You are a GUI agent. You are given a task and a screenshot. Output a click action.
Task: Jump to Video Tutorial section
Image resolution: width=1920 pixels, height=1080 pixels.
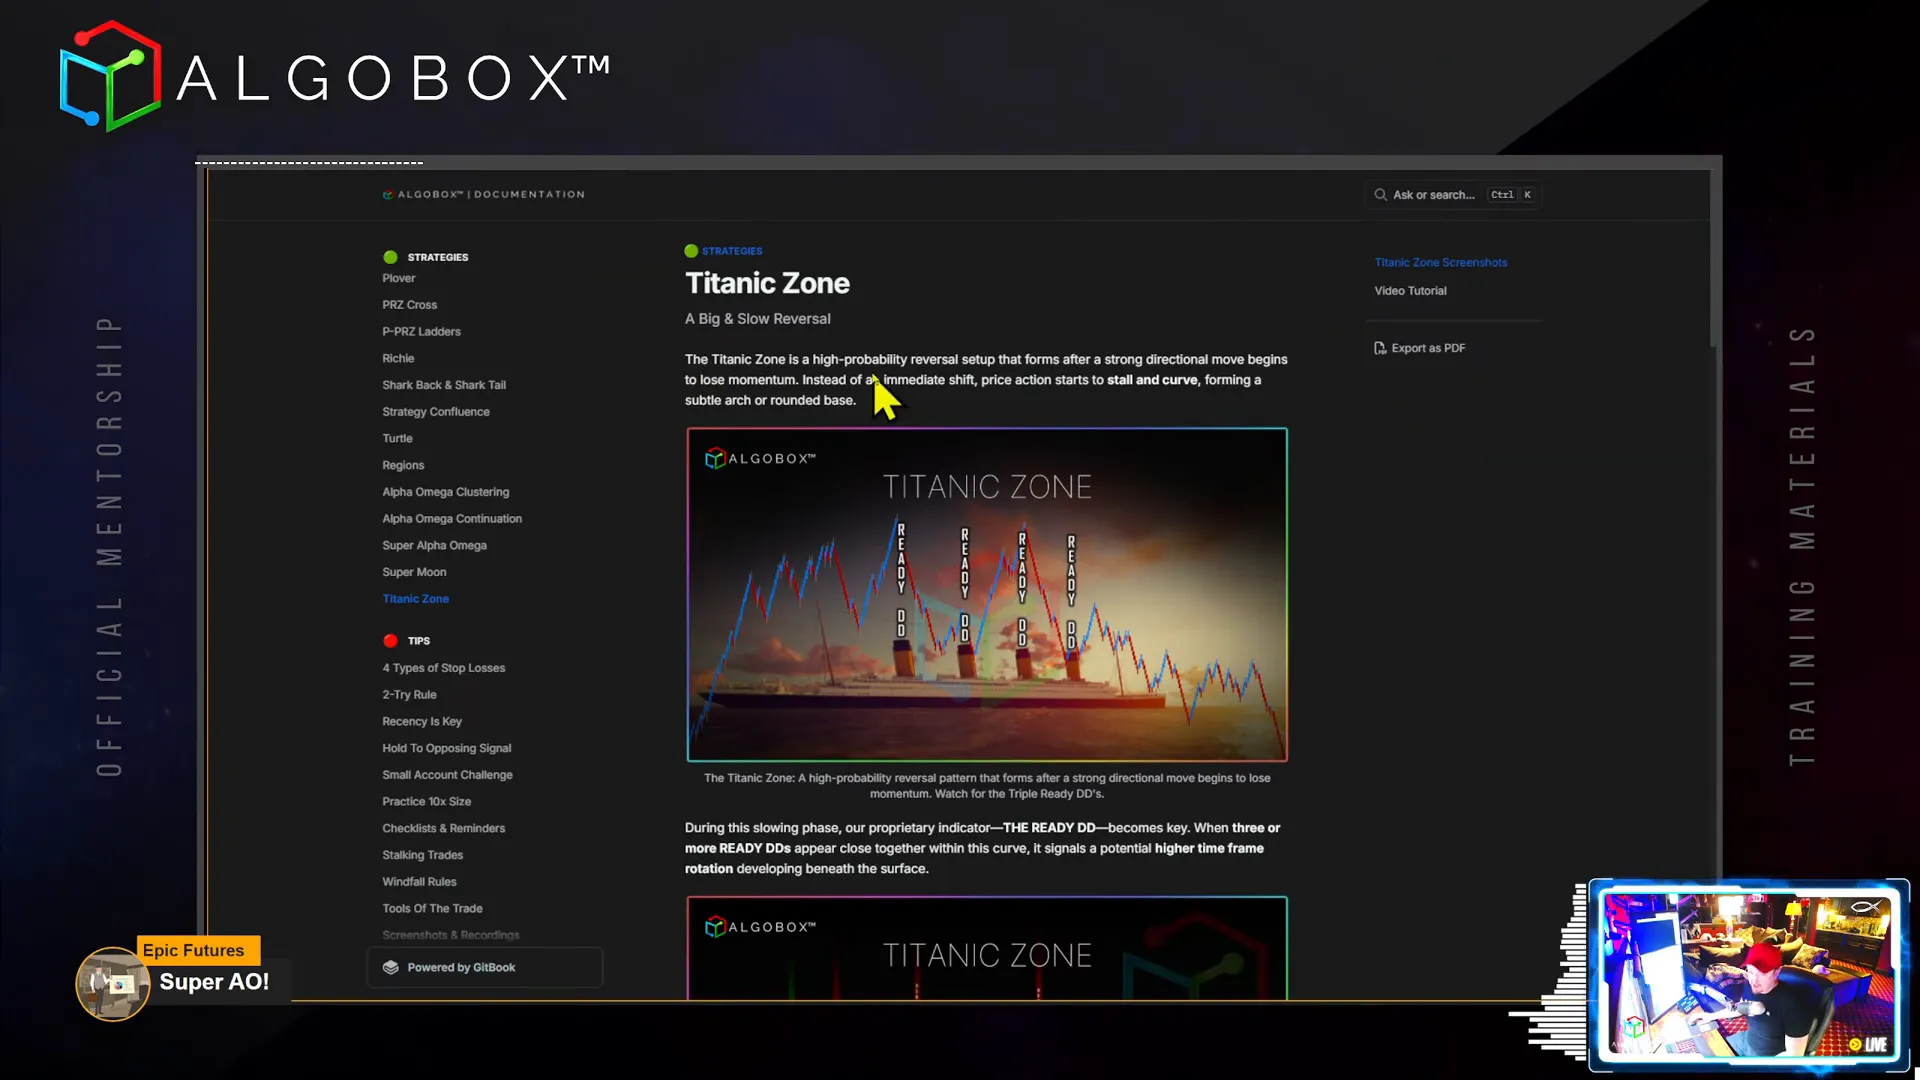coord(1410,291)
